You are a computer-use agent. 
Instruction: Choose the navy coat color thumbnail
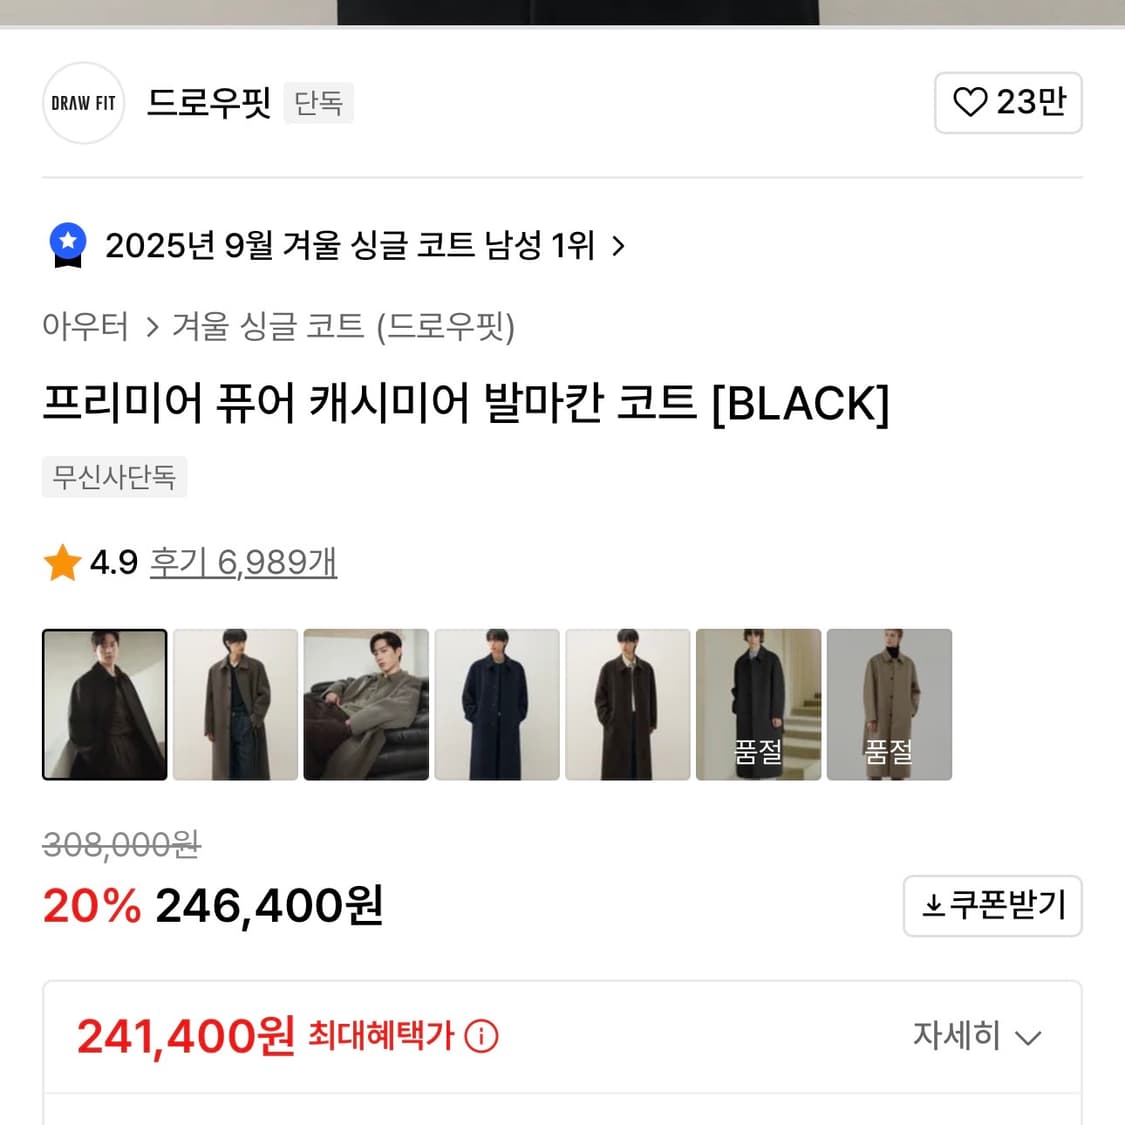point(497,704)
